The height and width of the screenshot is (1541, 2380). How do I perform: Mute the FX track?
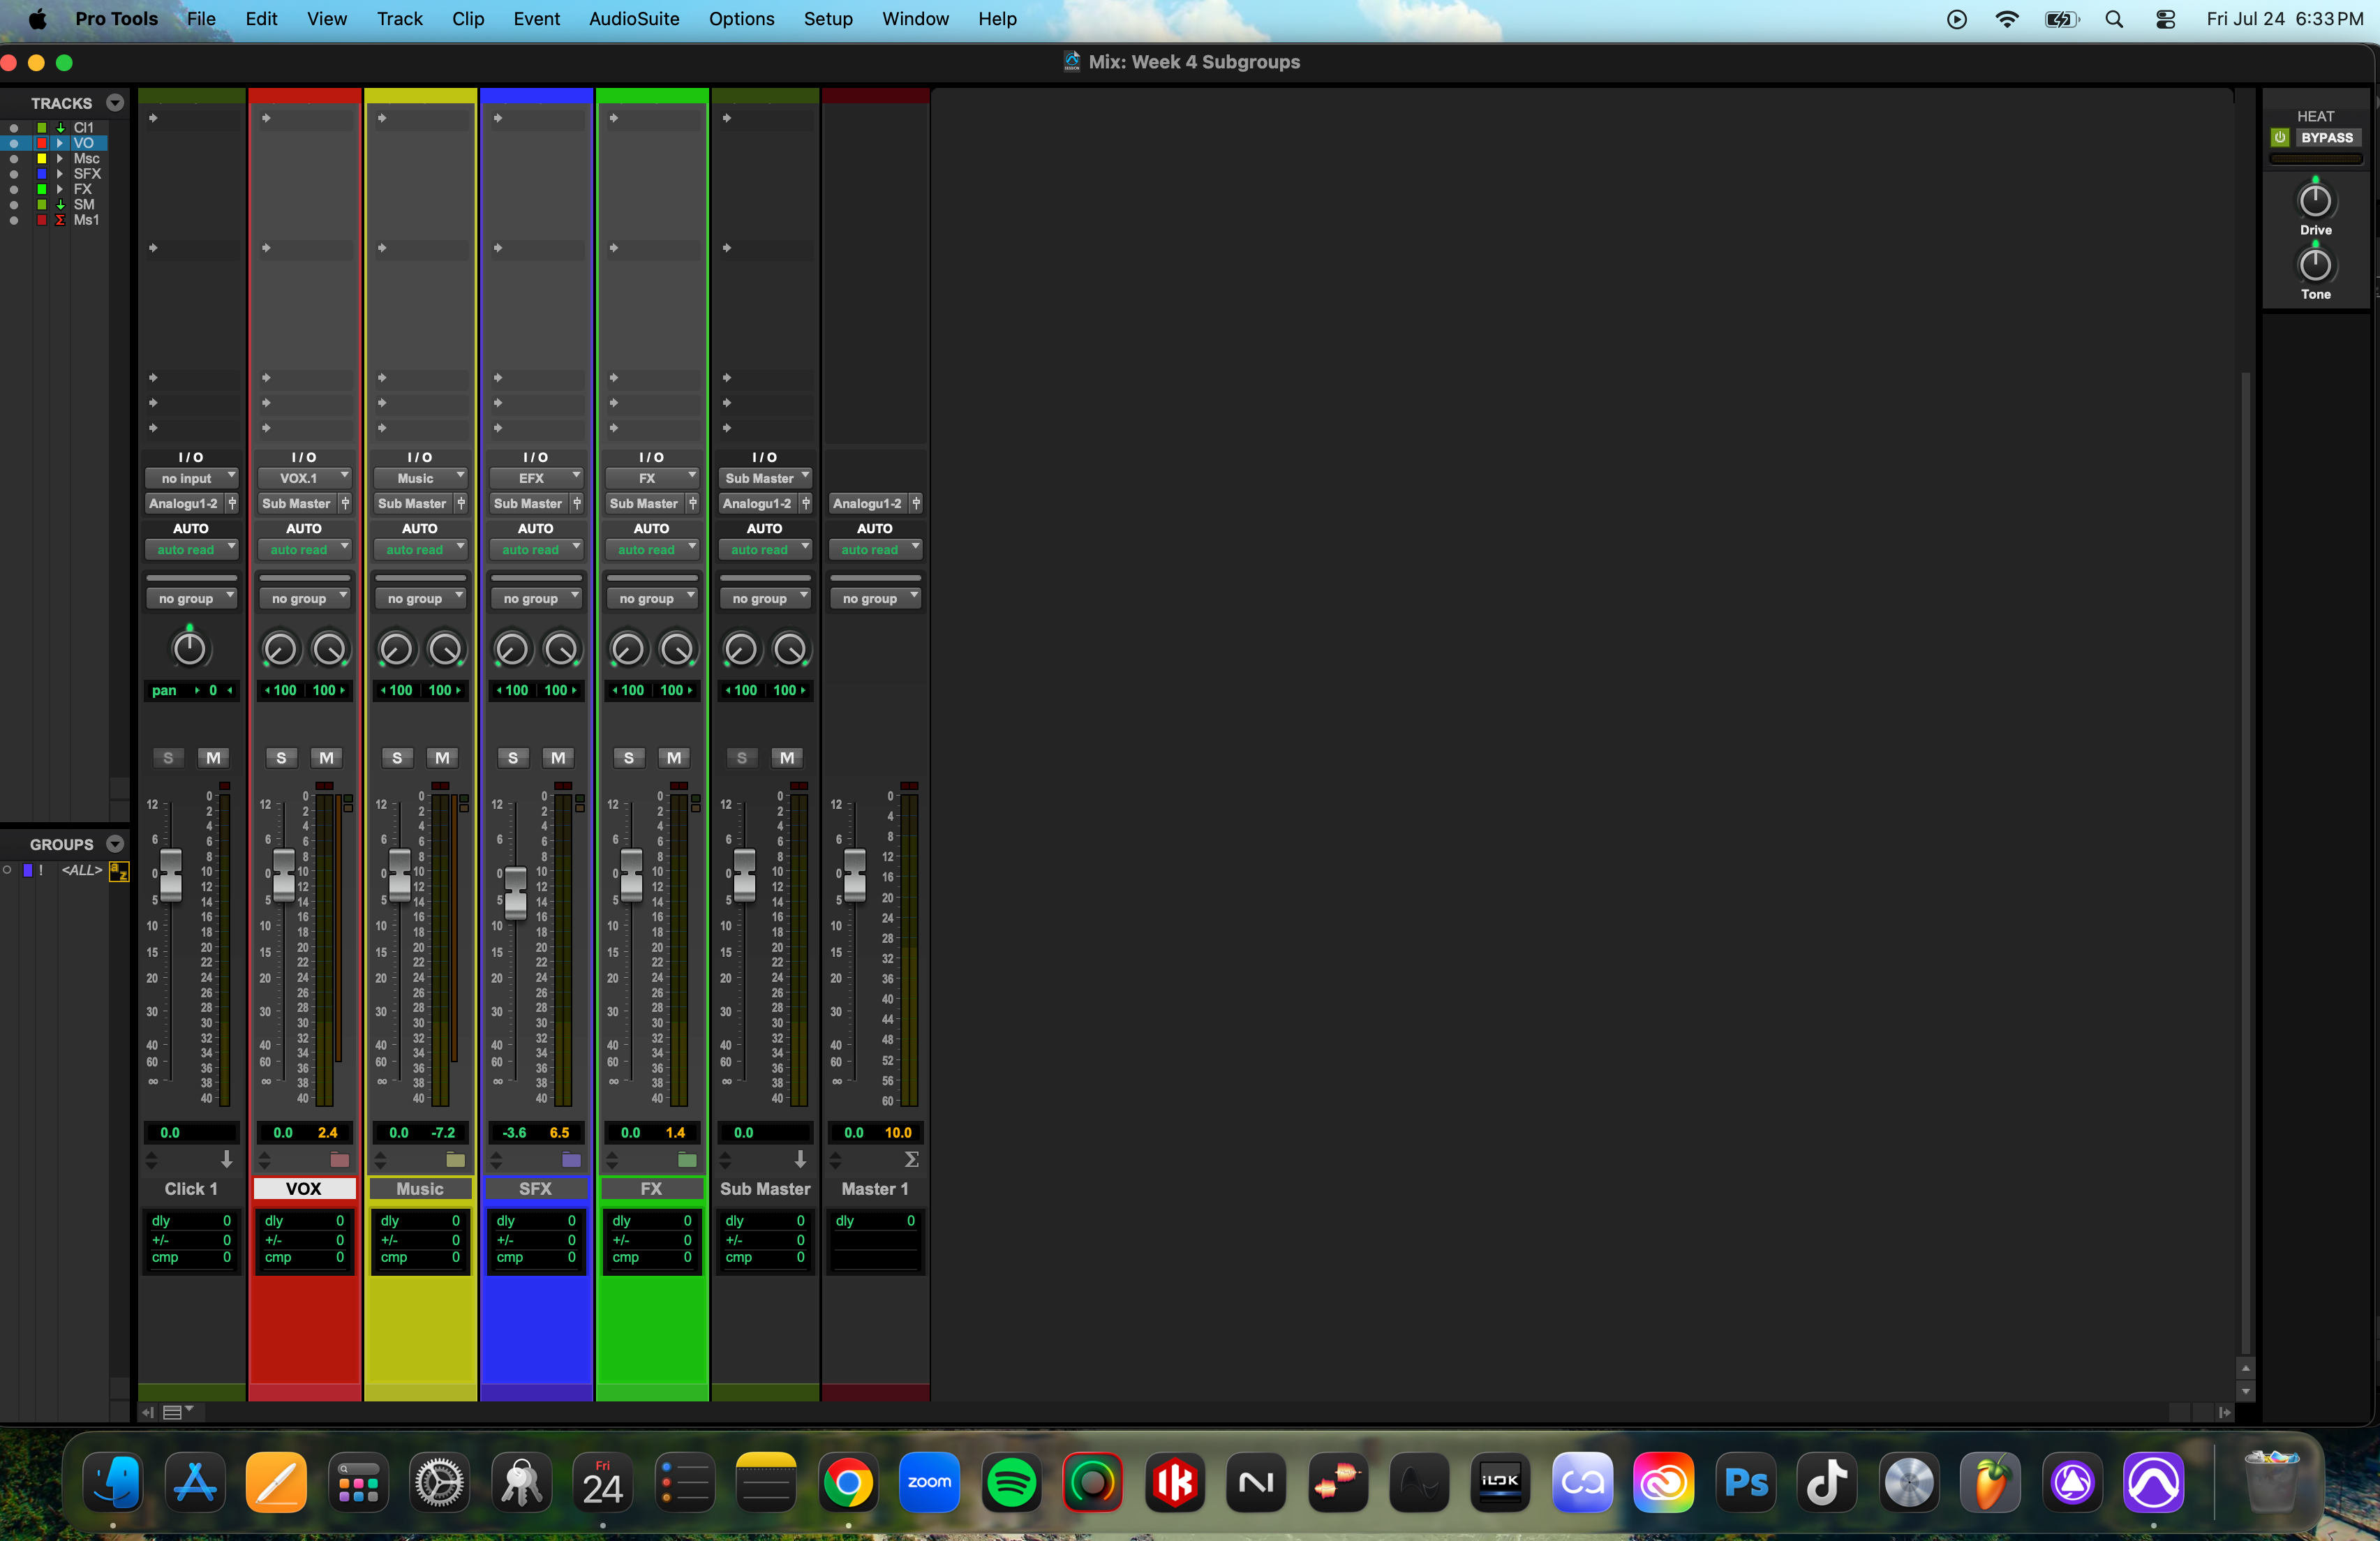[674, 758]
